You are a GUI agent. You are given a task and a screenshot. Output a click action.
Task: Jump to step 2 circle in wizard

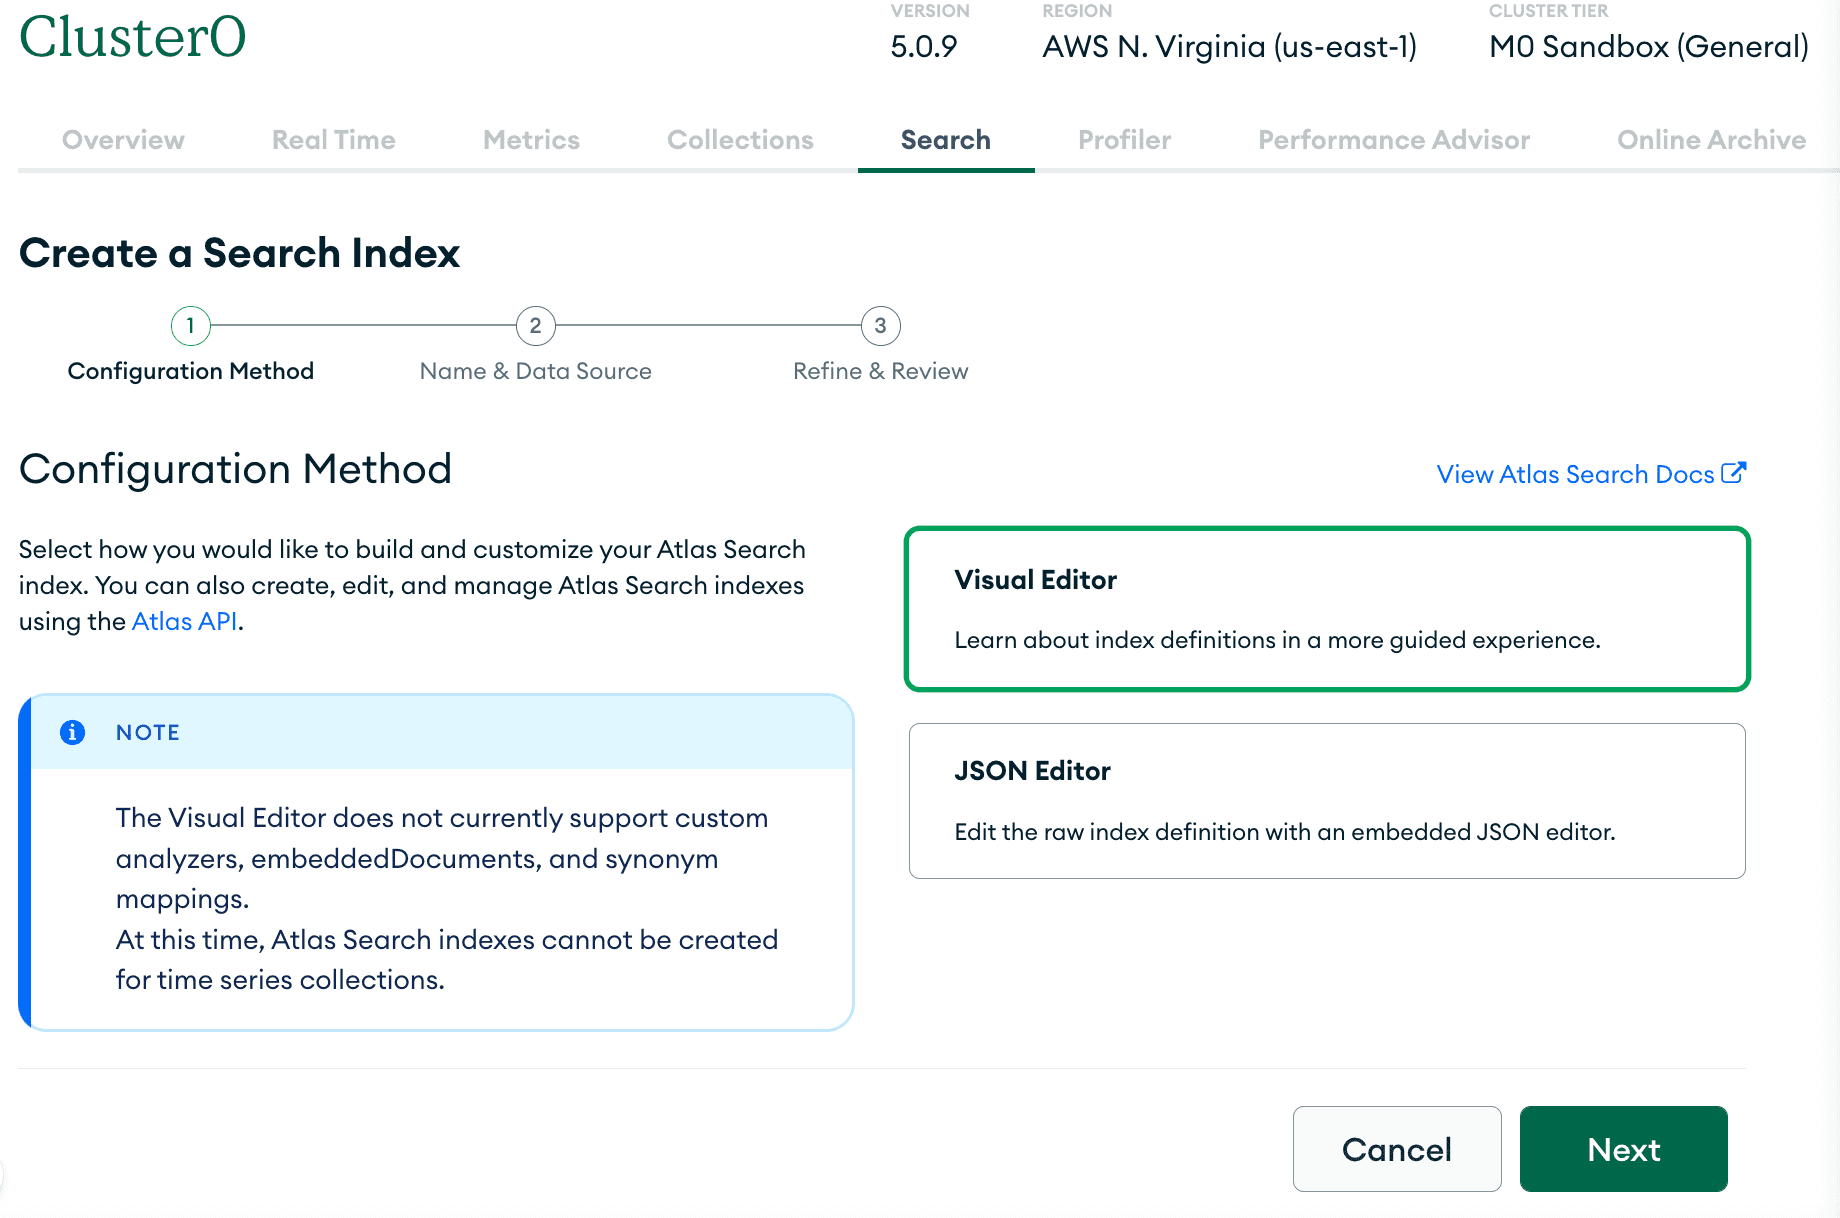tap(535, 326)
